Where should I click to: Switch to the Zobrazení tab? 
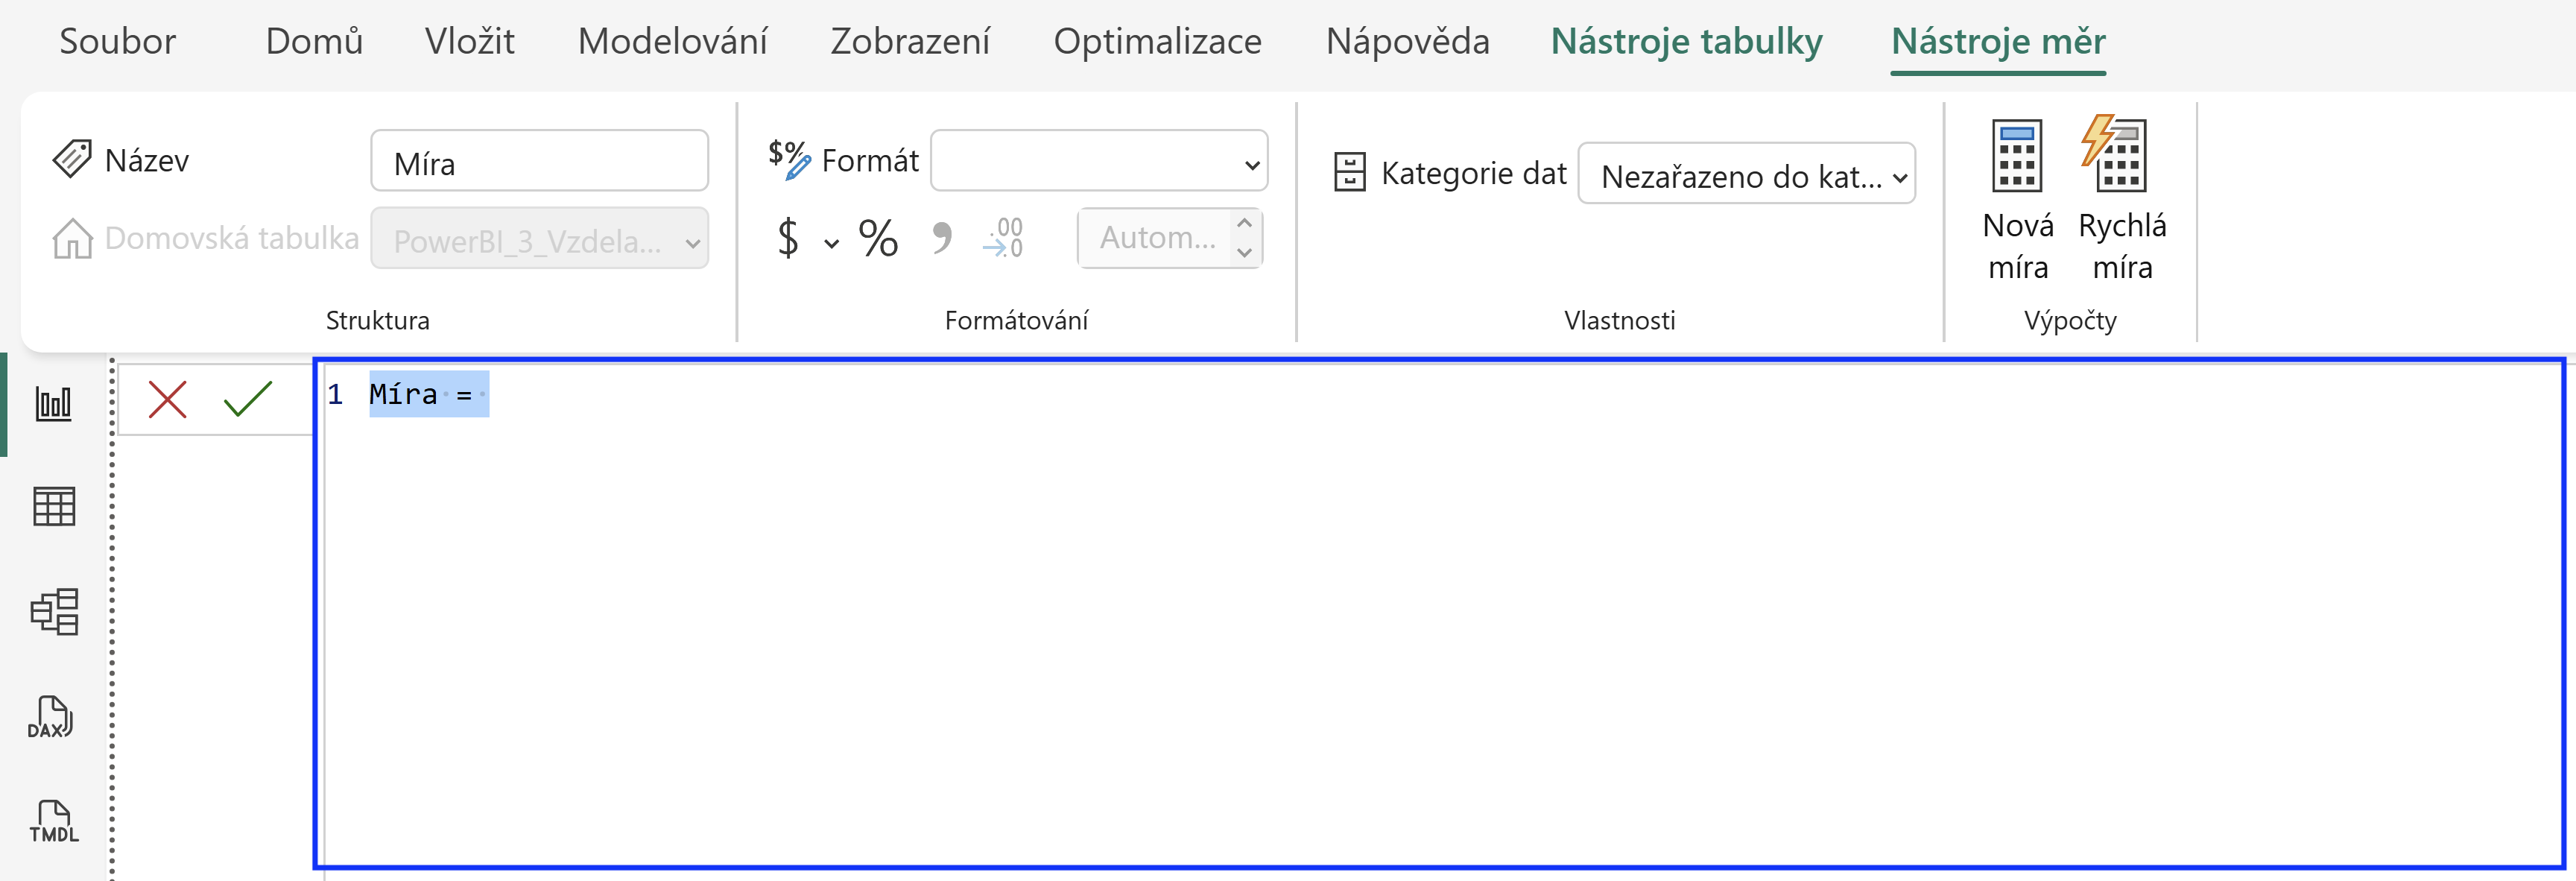point(910,42)
